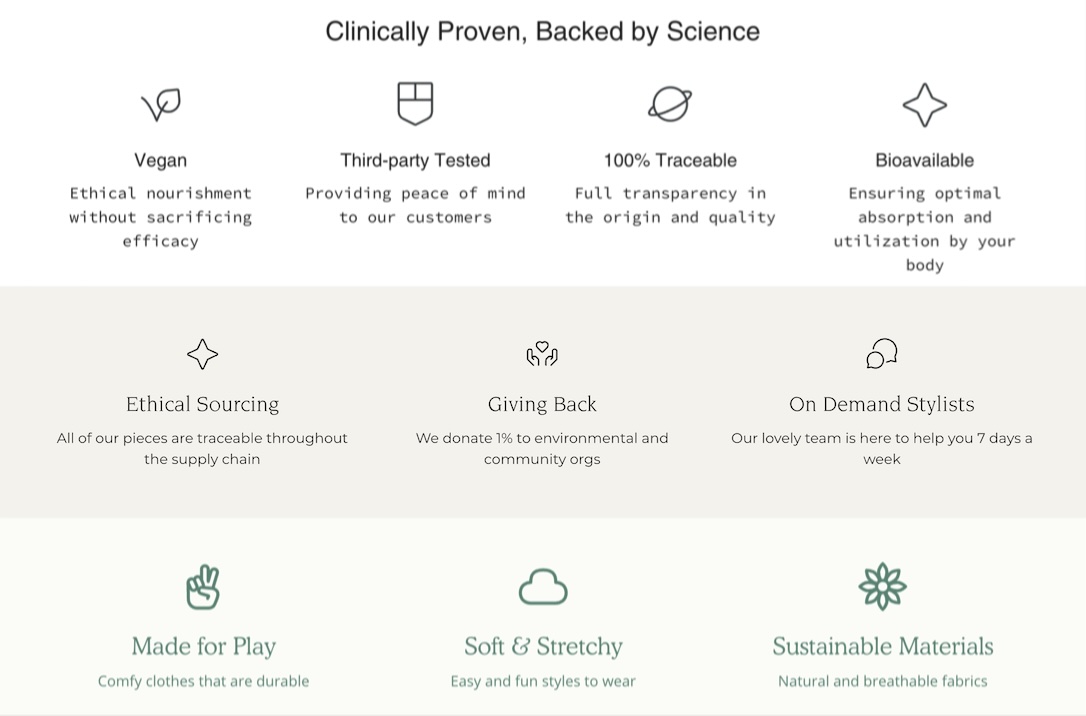Image resolution: width=1086 pixels, height=716 pixels.
Task: Select the hands-with-heart Giving Back icon
Action: click(542, 354)
